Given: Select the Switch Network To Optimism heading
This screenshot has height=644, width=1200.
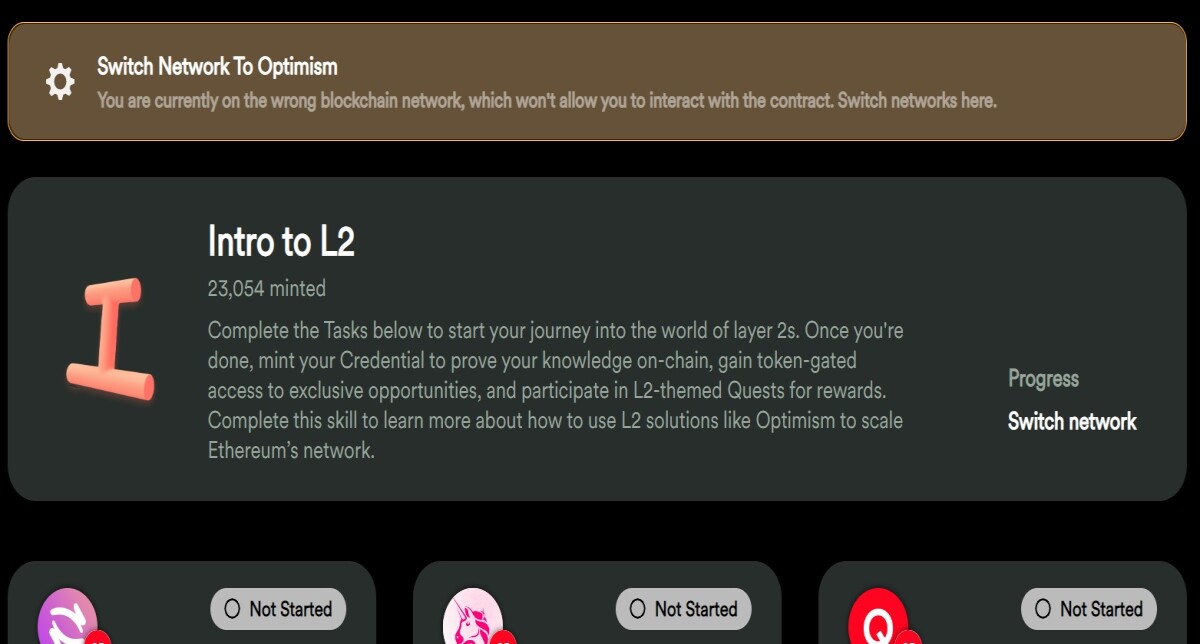Looking at the screenshot, I should point(217,67).
